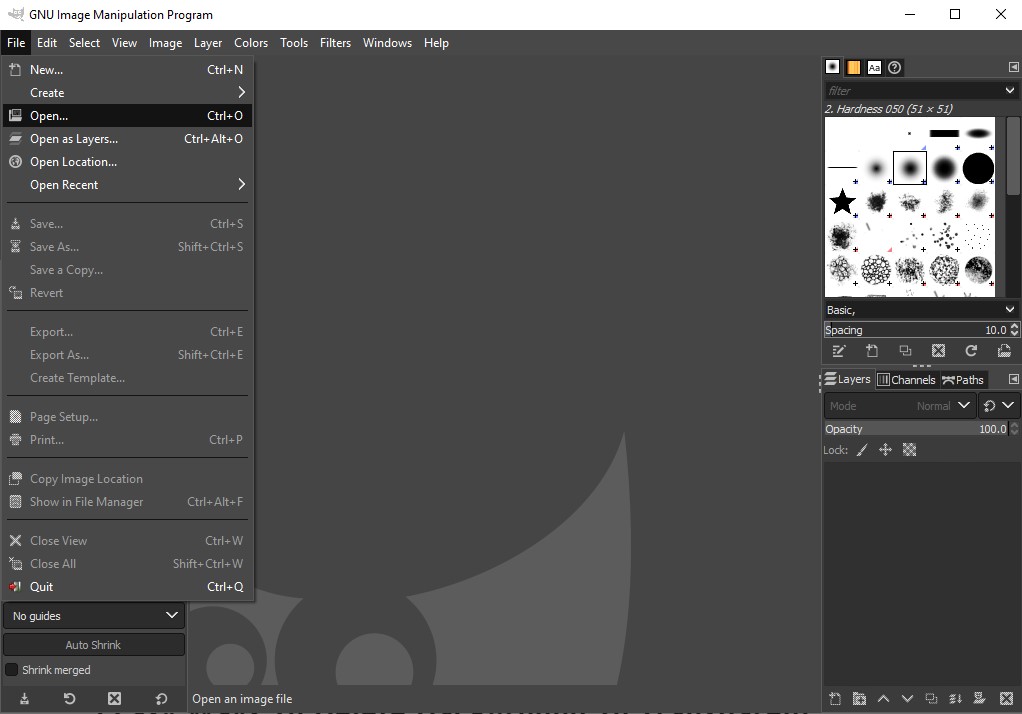This screenshot has height=714, width=1022.
Task: Open the No guides dropdown
Action: 93,615
